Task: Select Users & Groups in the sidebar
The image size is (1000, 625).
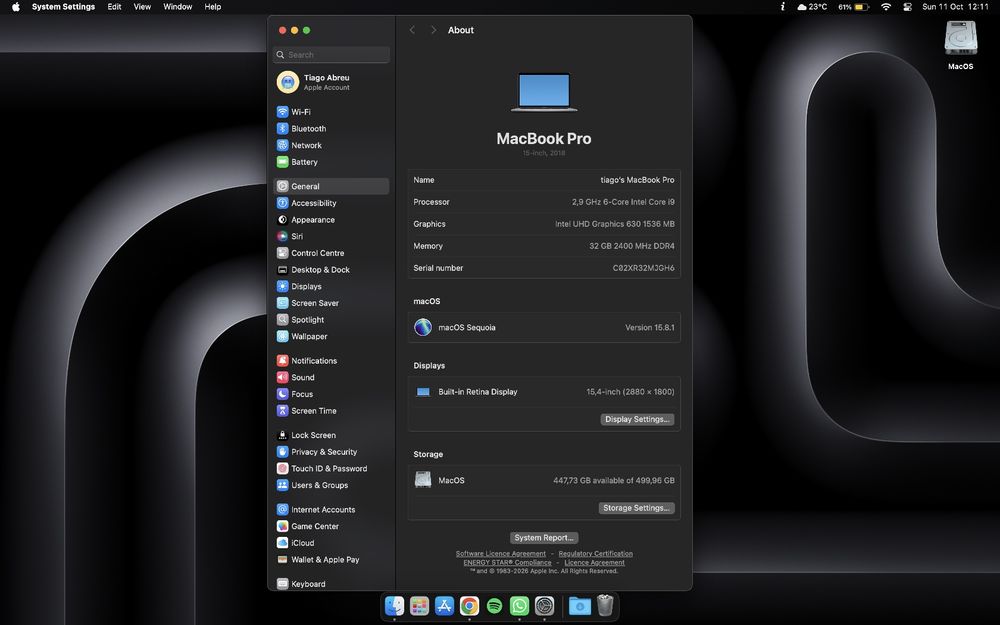Action: click(331, 485)
